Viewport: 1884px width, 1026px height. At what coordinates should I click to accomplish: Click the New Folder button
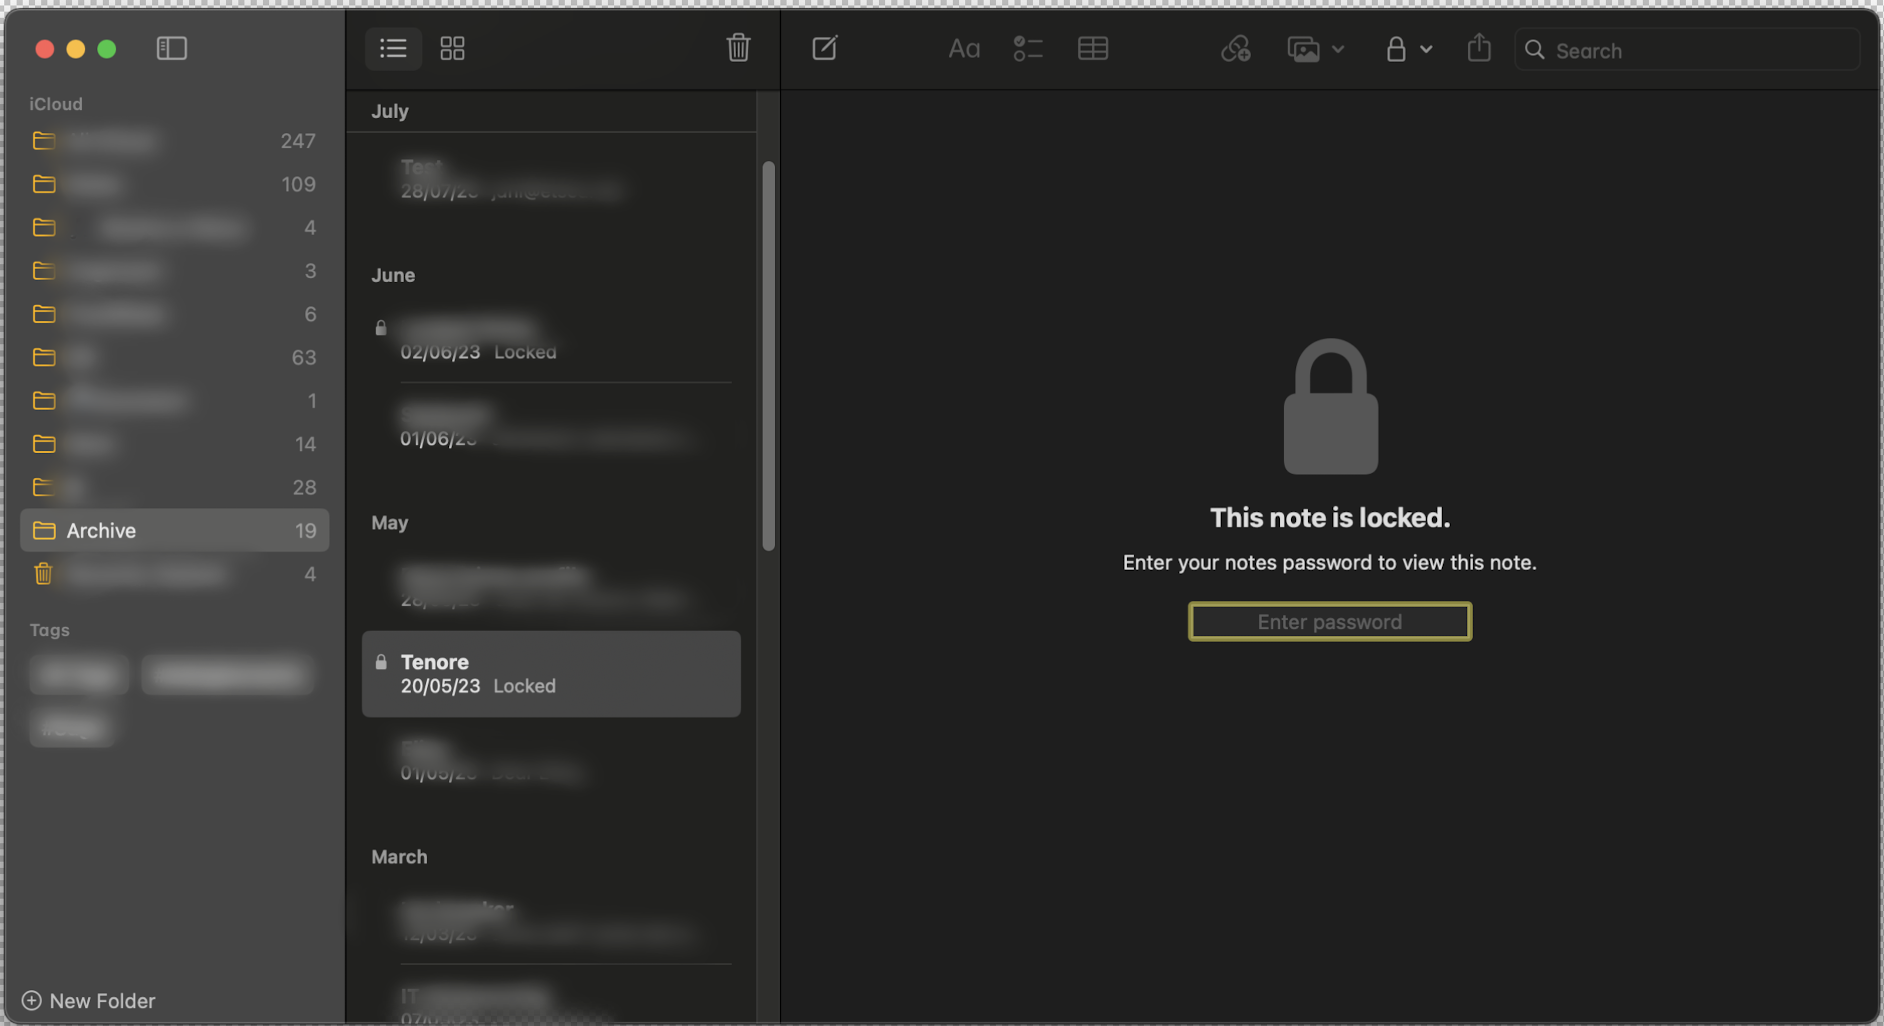pos(88,1000)
